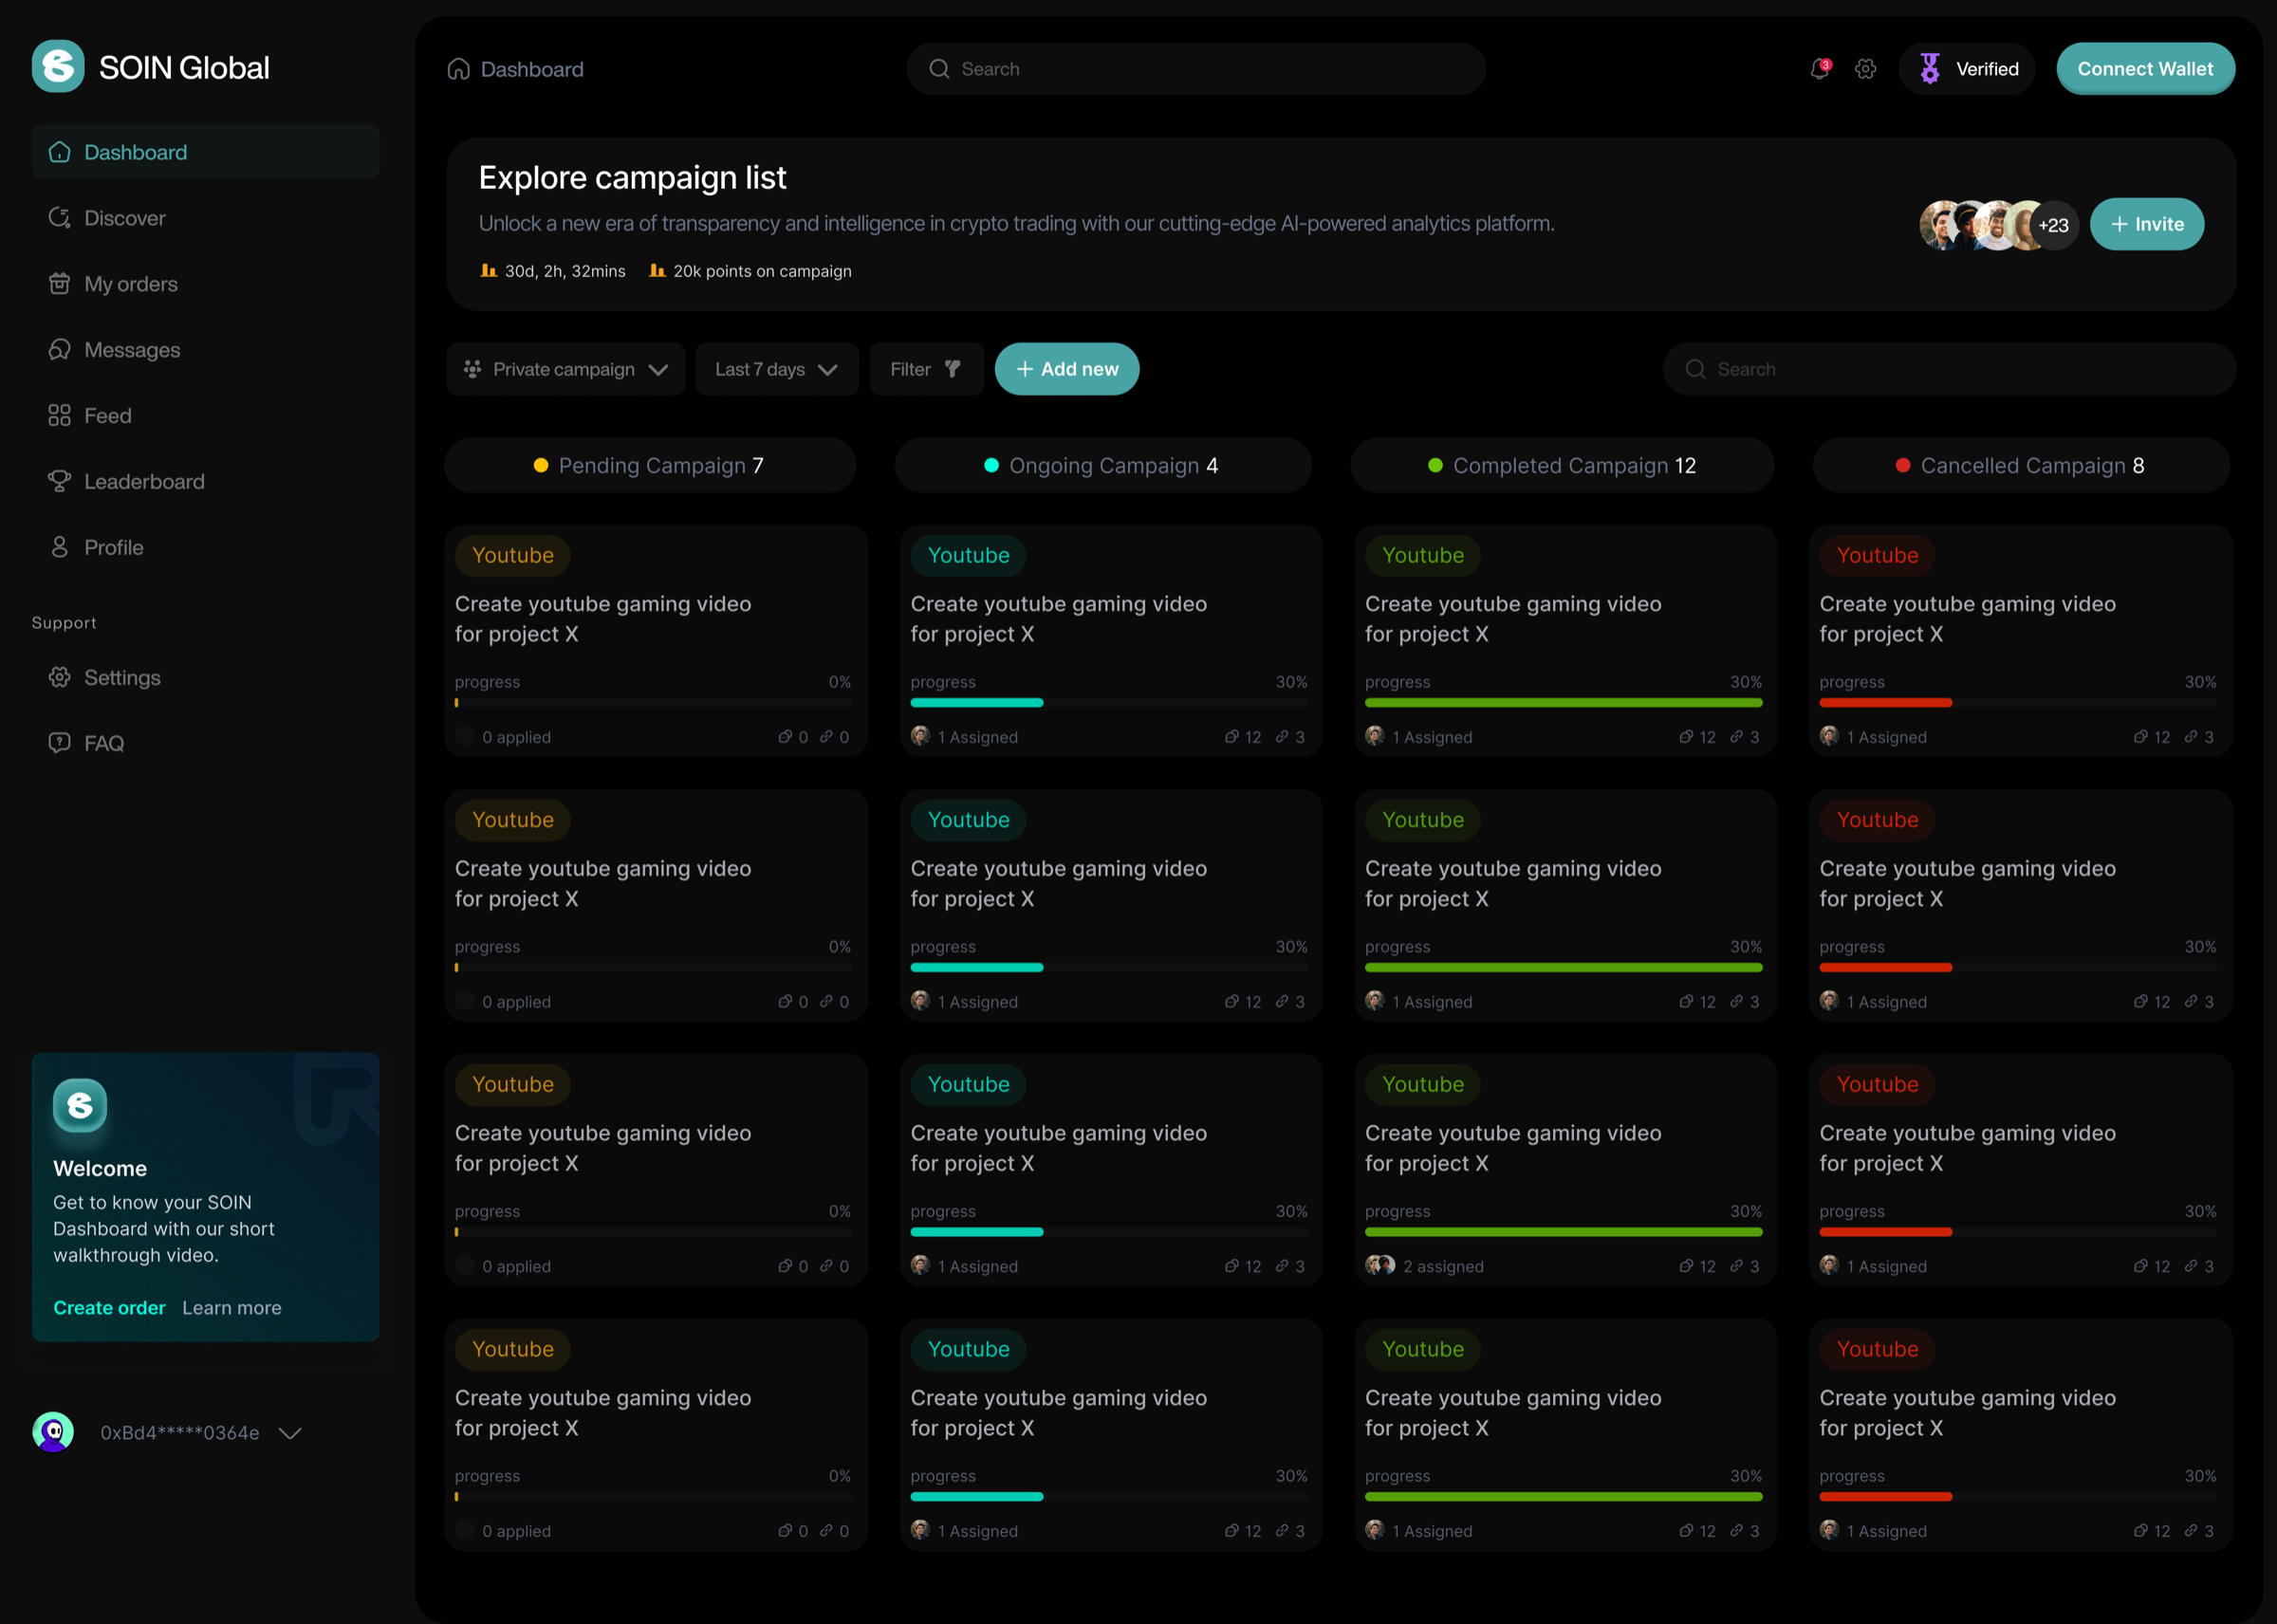Expand the wallet account chevron
Image resolution: width=2277 pixels, height=1624 pixels.
click(x=290, y=1433)
